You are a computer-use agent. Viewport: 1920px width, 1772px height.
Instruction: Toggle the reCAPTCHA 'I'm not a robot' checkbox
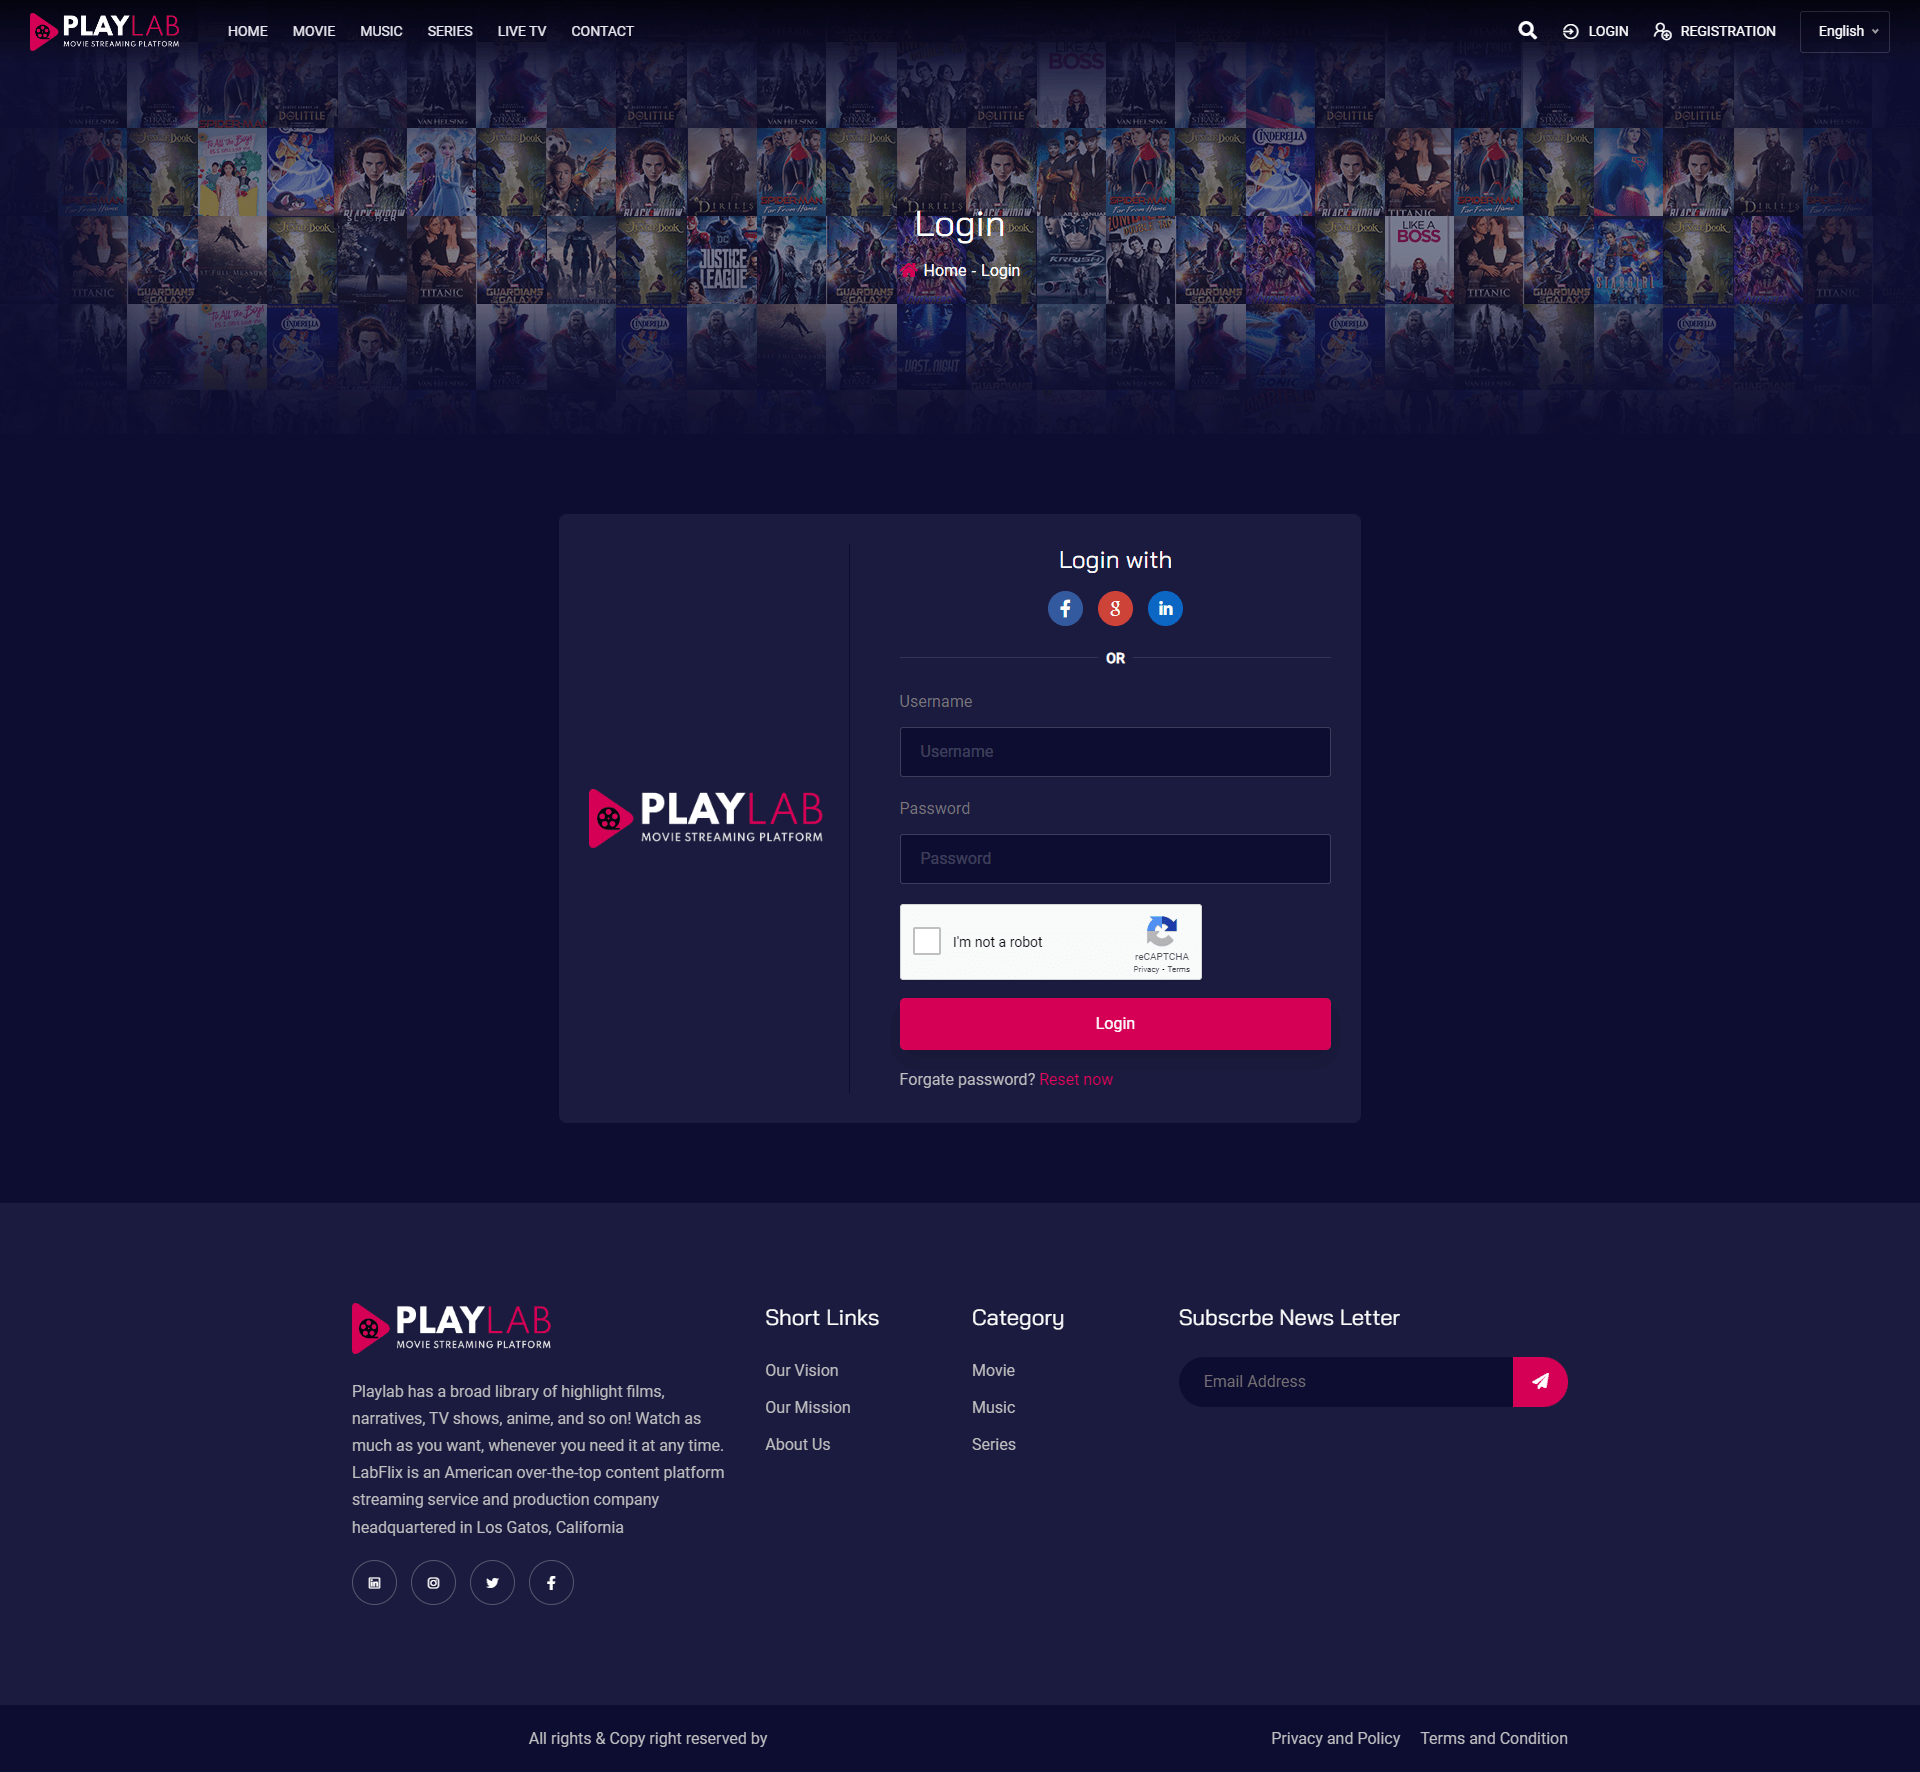tap(930, 939)
